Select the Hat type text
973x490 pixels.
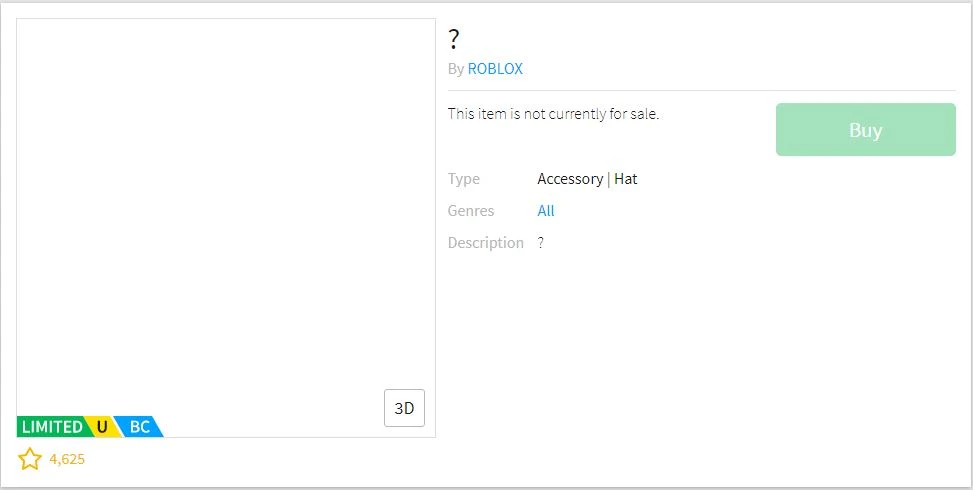click(x=626, y=179)
